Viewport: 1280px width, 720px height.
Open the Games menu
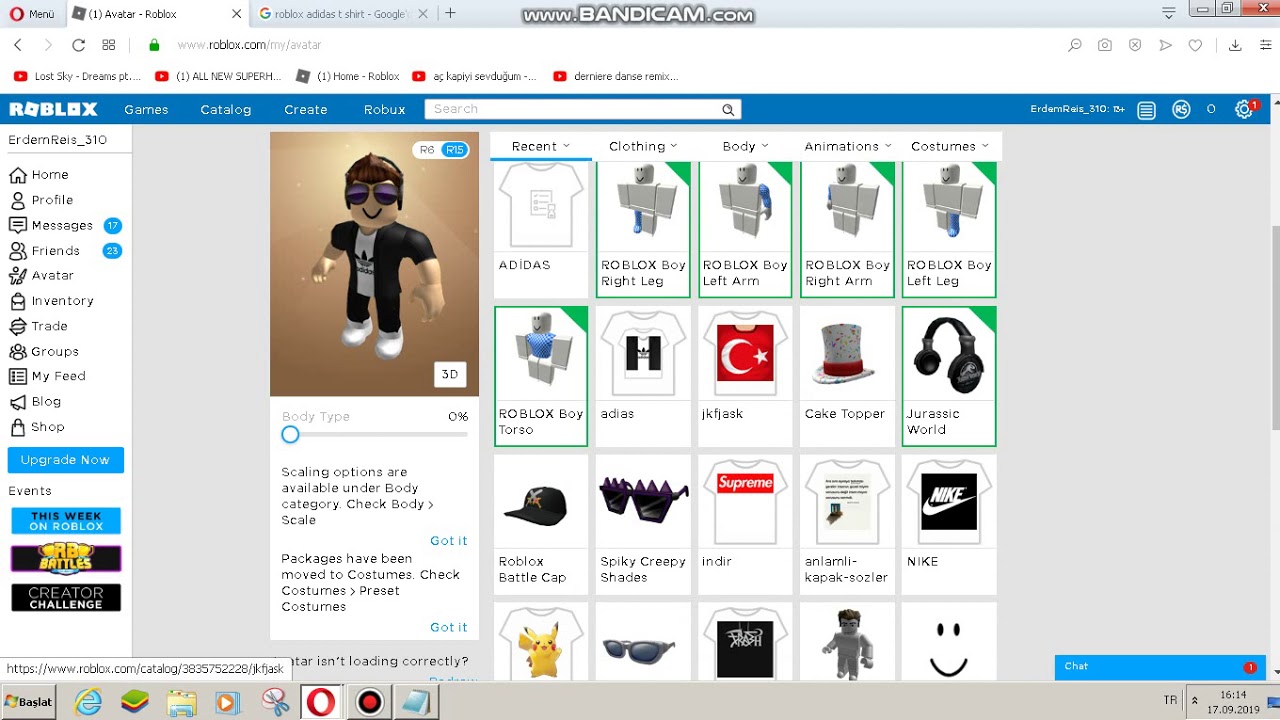[146, 110]
